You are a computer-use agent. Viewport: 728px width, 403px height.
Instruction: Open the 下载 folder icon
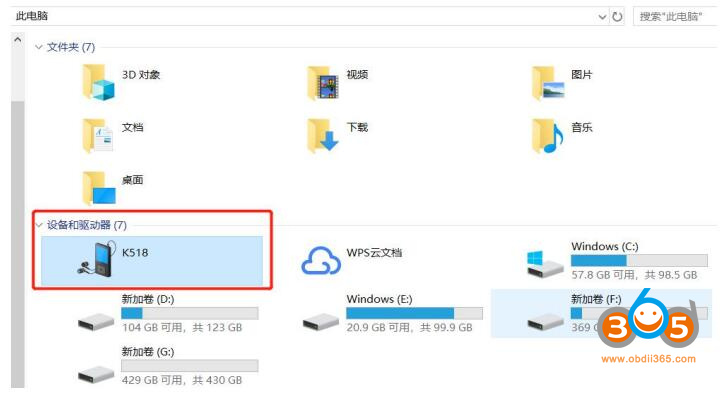click(323, 133)
